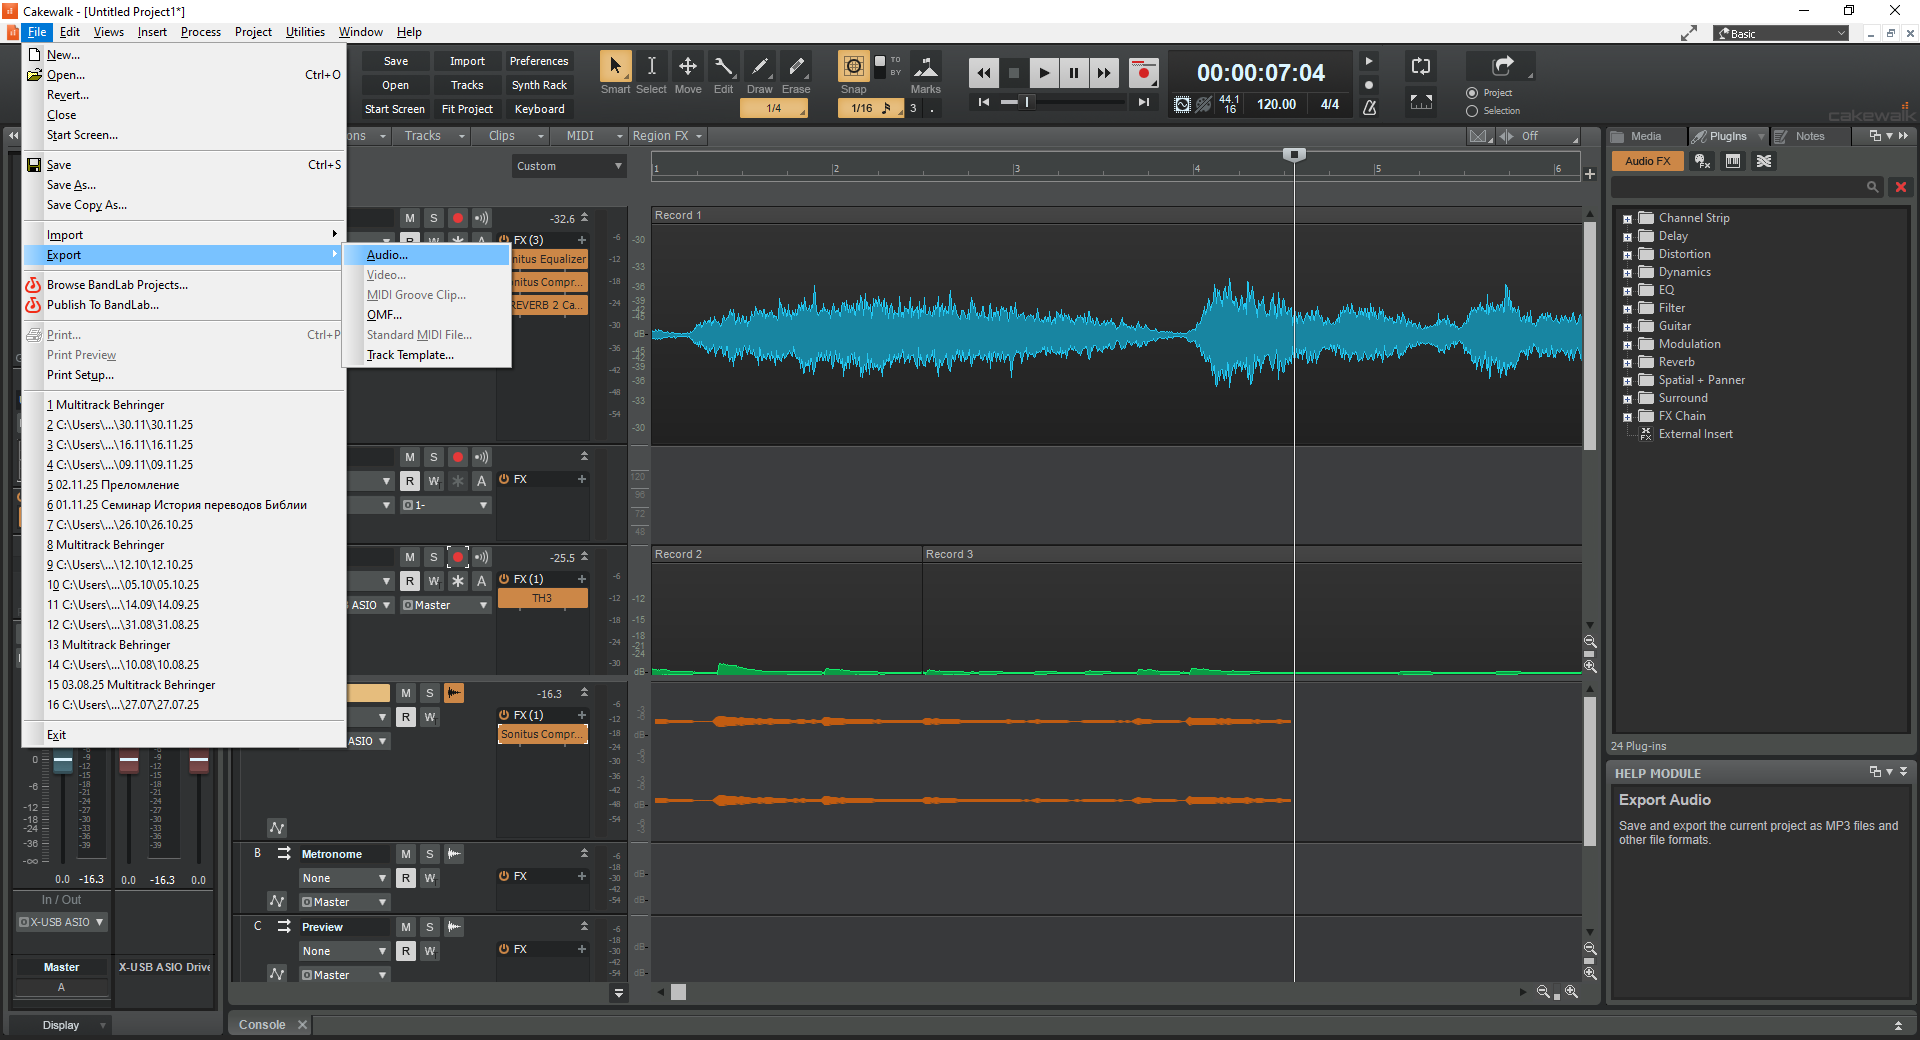The width and height of the screenshot is (1920, 1040).
Task: Toggle the Snap to grid button
Action: point(854,67)
